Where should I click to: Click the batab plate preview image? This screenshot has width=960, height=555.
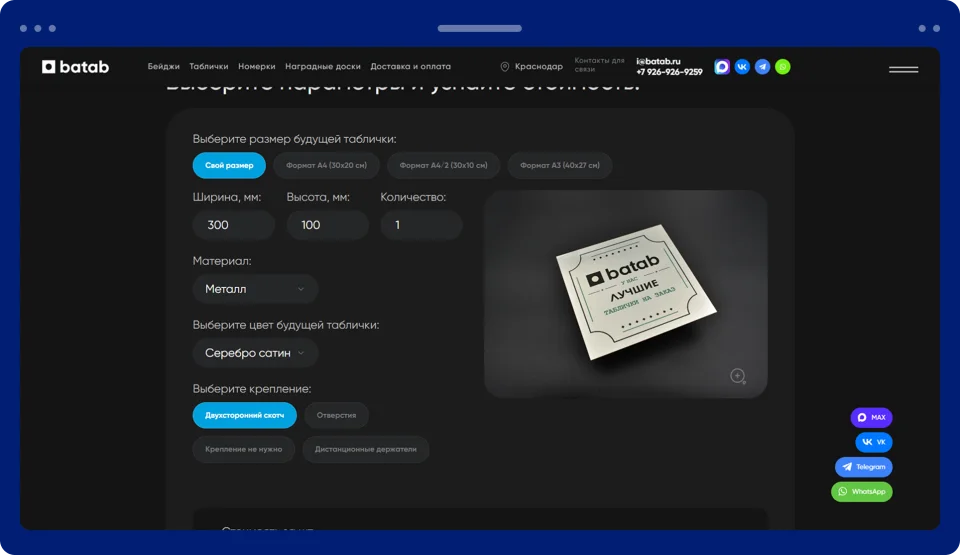tap(625, 294)
